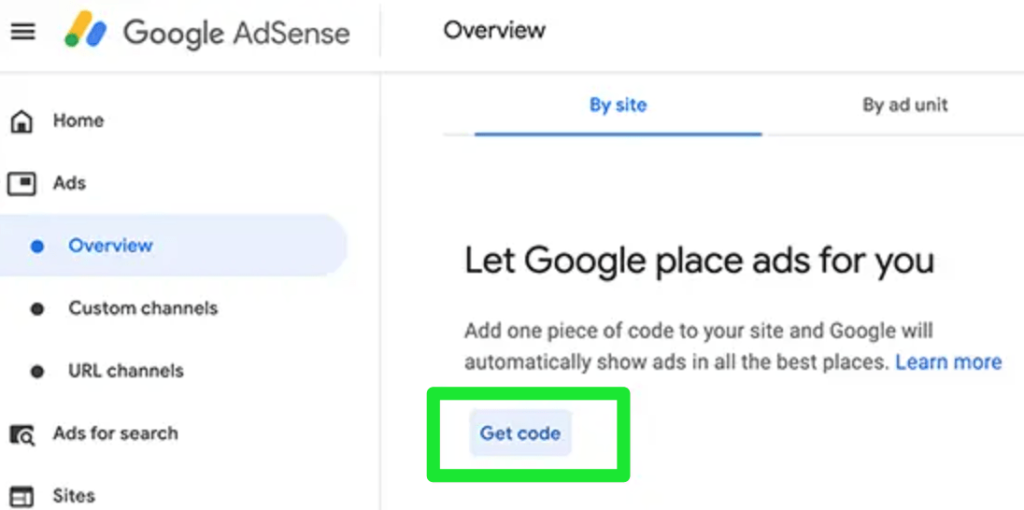Click the blue bullet beside Overview
The width and height of the screenshot is (1024, 510).
(x=37, y=246)
